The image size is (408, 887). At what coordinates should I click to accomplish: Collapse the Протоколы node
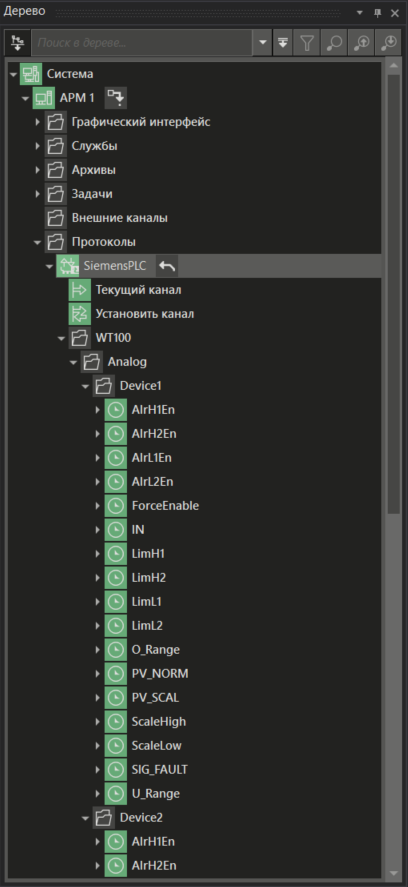(37, 242)
